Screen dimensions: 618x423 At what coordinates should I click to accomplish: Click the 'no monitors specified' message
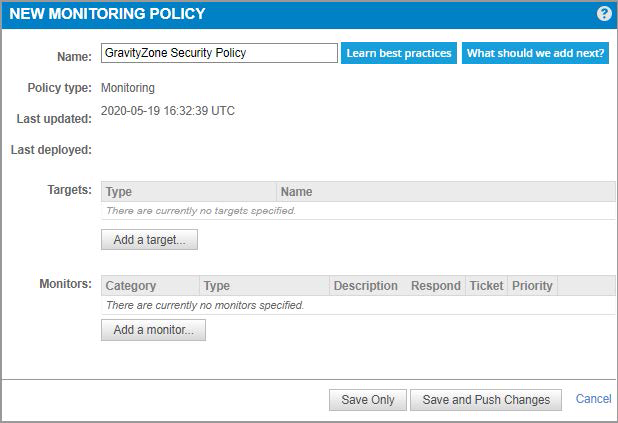[205, 305]
